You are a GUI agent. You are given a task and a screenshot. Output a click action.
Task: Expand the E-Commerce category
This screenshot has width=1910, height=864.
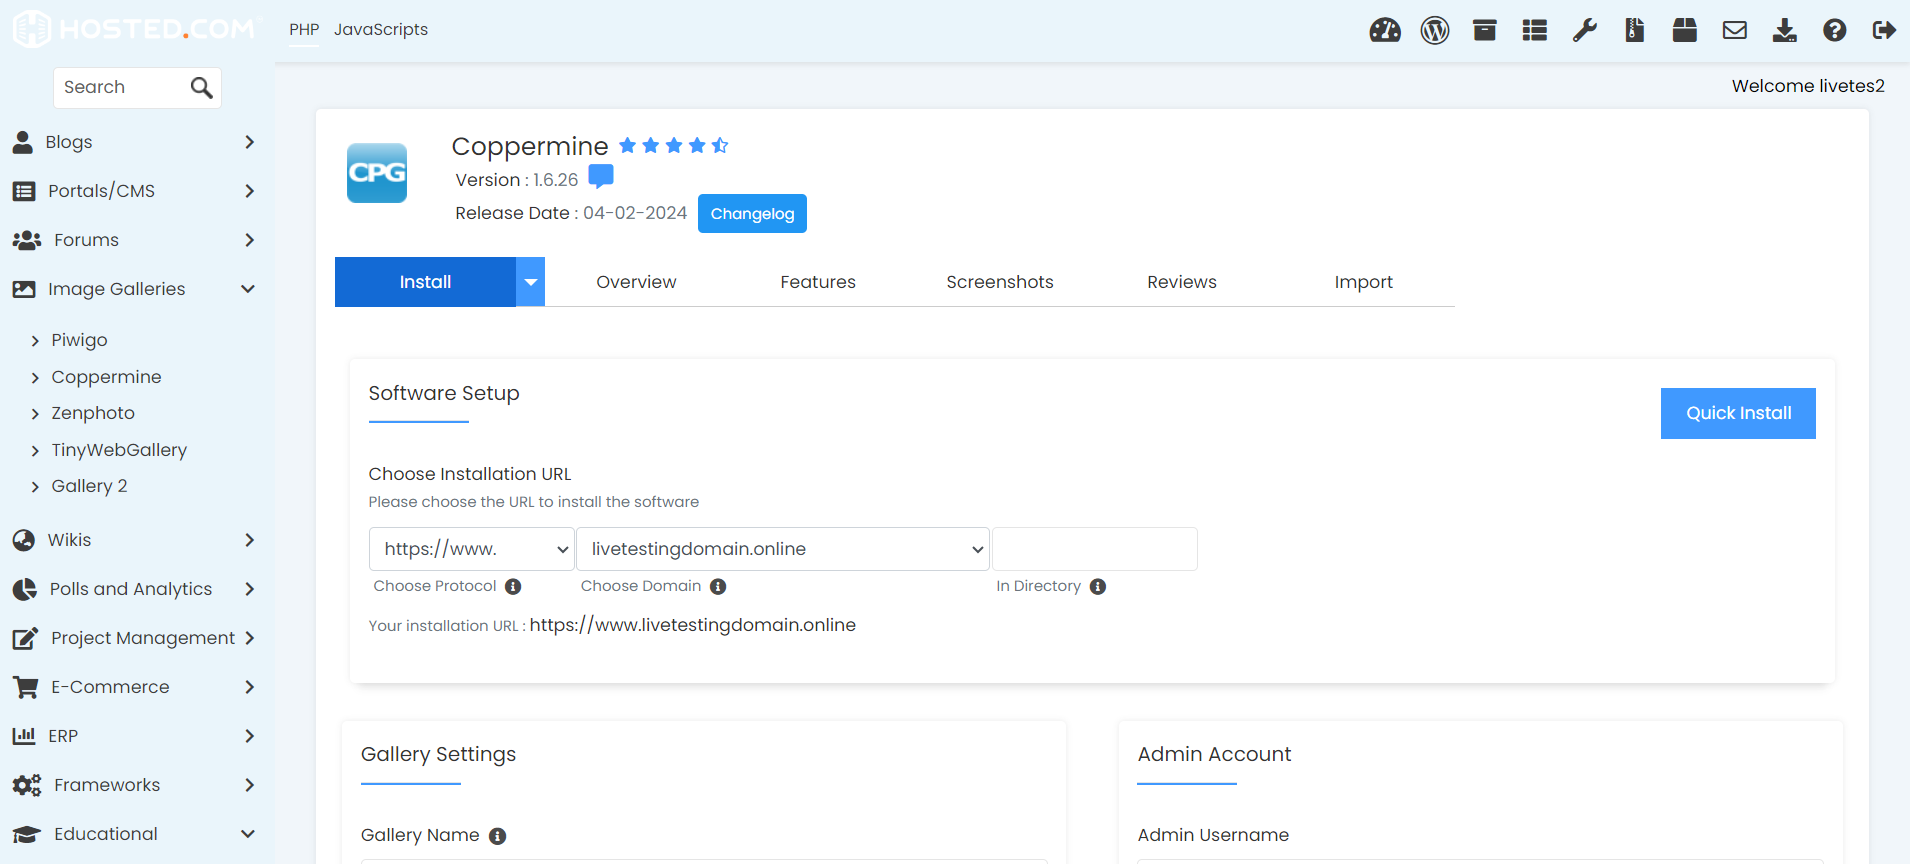(249, 687)
